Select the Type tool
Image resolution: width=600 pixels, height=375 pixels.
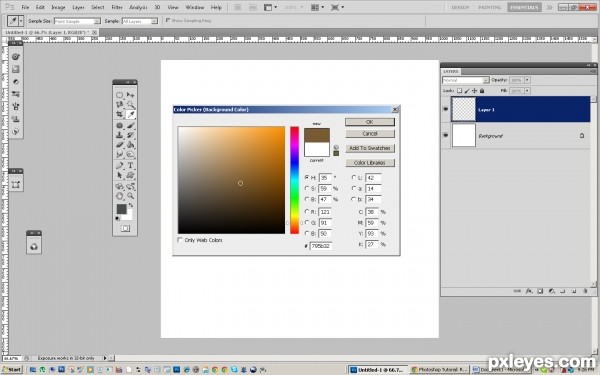[x=130, y=165]
